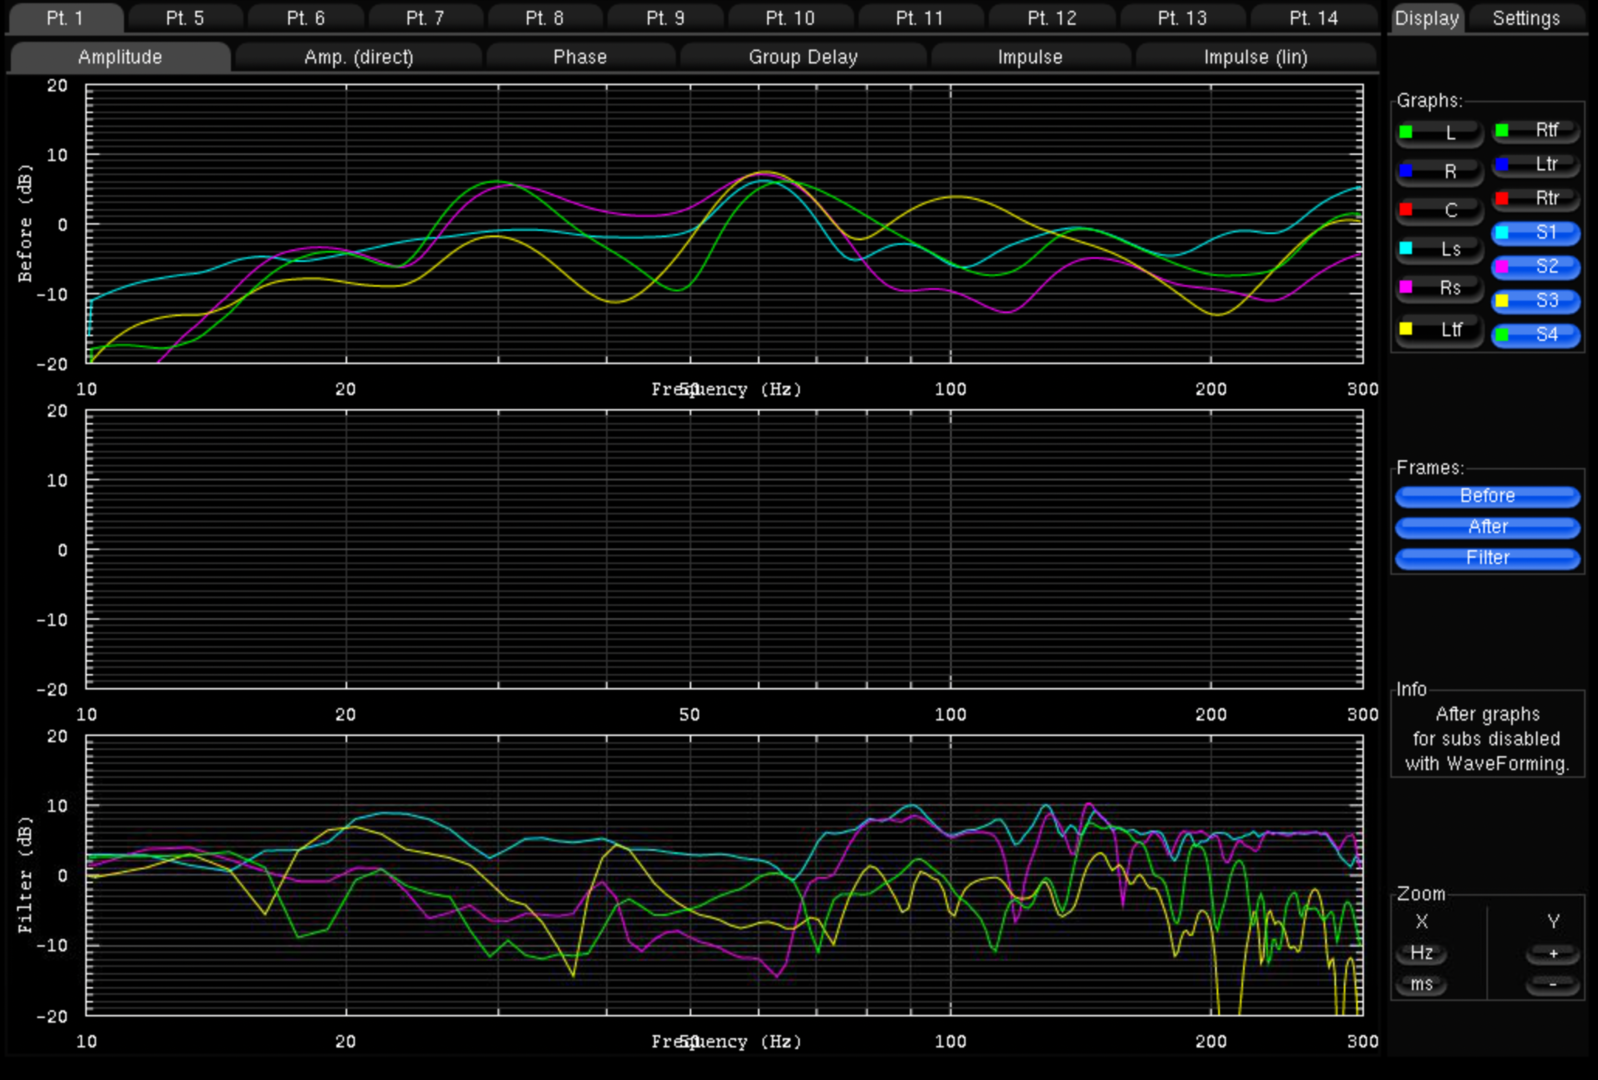Set X axis zoom to Hz
The image size is (1598, 1080).
tap(1421, 954)
